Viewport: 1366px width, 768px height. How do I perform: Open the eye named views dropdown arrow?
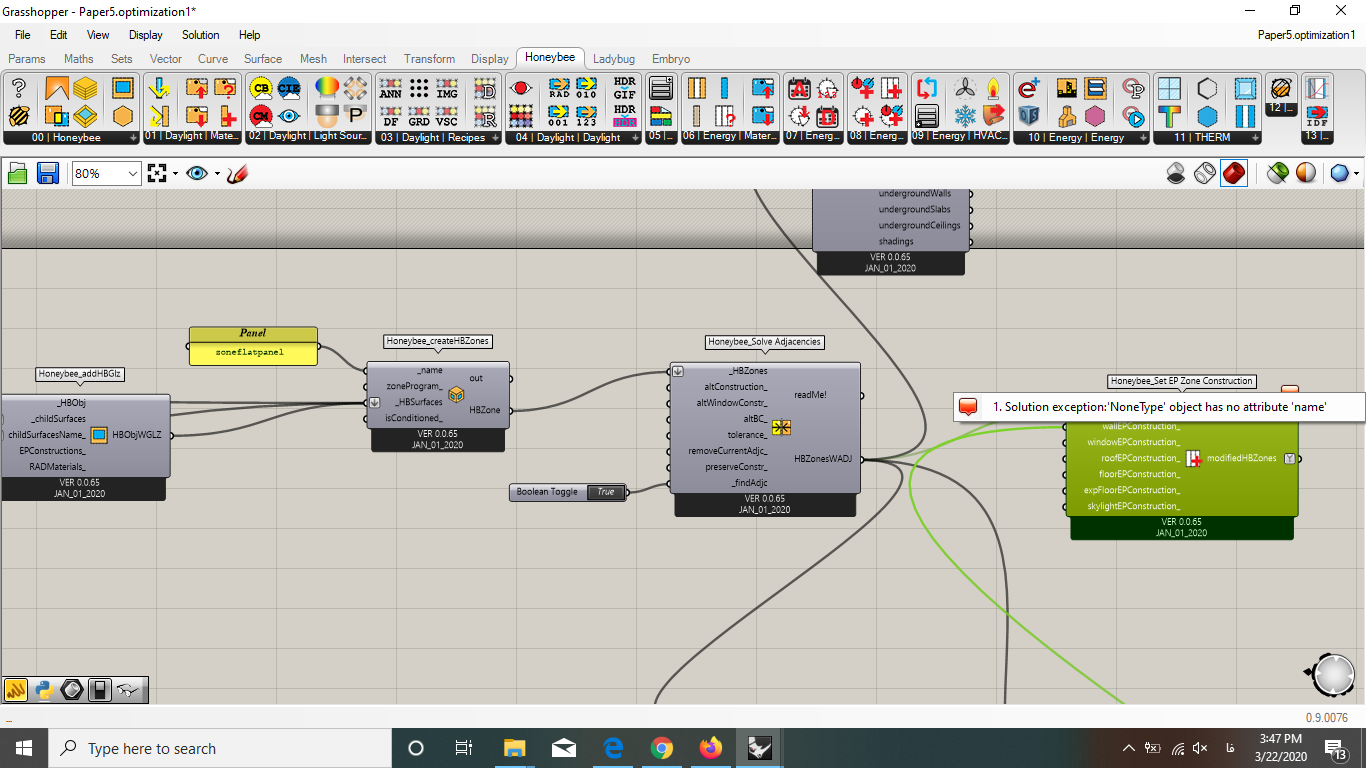point(217,174)
